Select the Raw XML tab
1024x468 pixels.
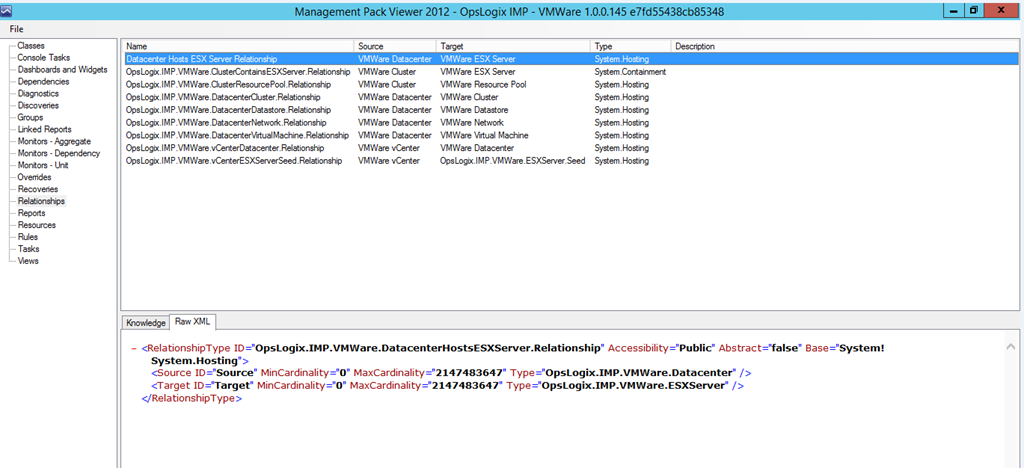(x=194, y=322)
